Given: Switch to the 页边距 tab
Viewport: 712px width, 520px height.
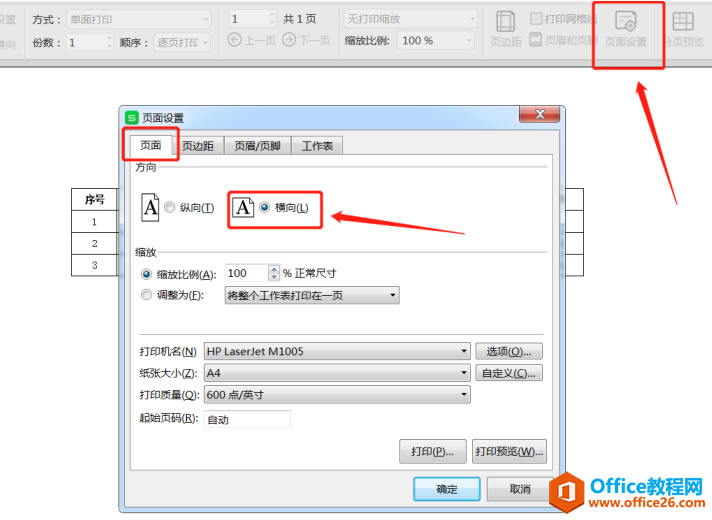Looking at the screenshot, I should click(198, 146).
